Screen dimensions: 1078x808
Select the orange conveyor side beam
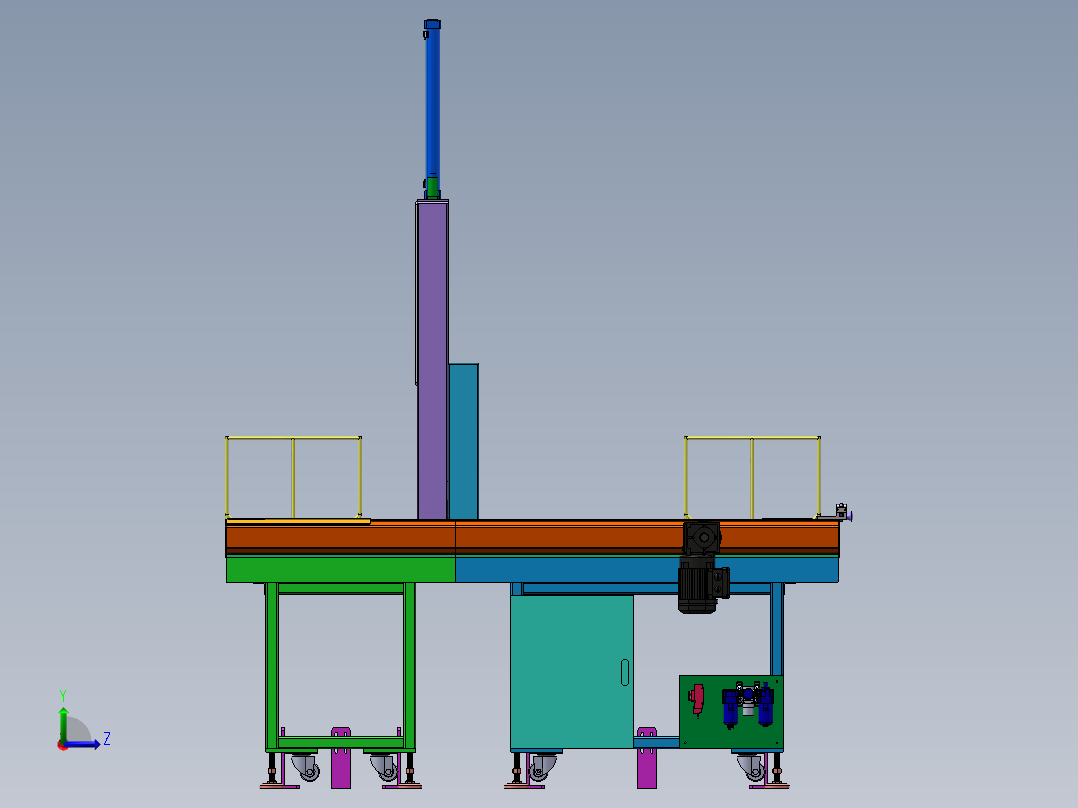click(x=532, y=538)
